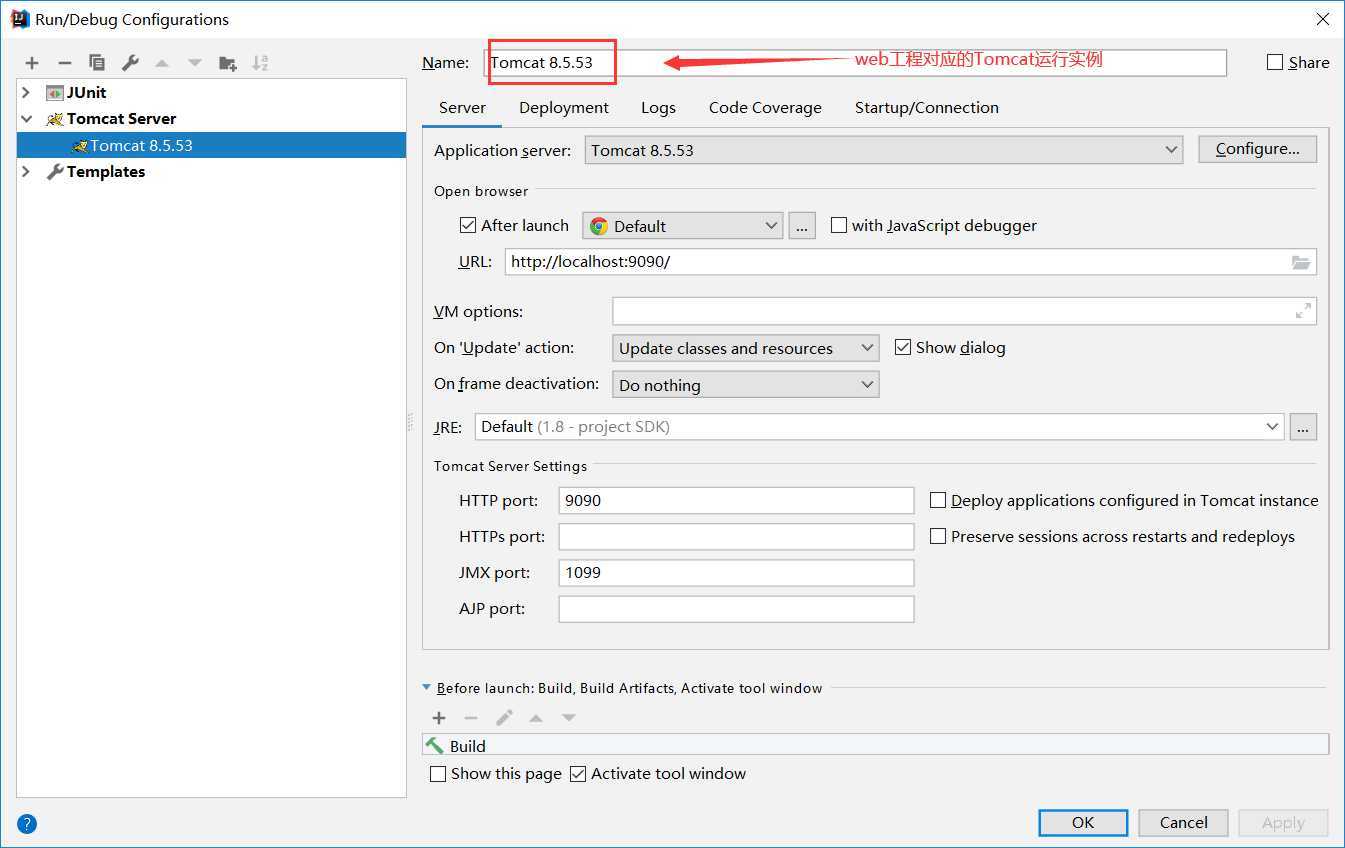Collapse the Tomcat Server tree node
Image resolution: width=1345 pixels, height=848 pixels.
coord(27,119)
